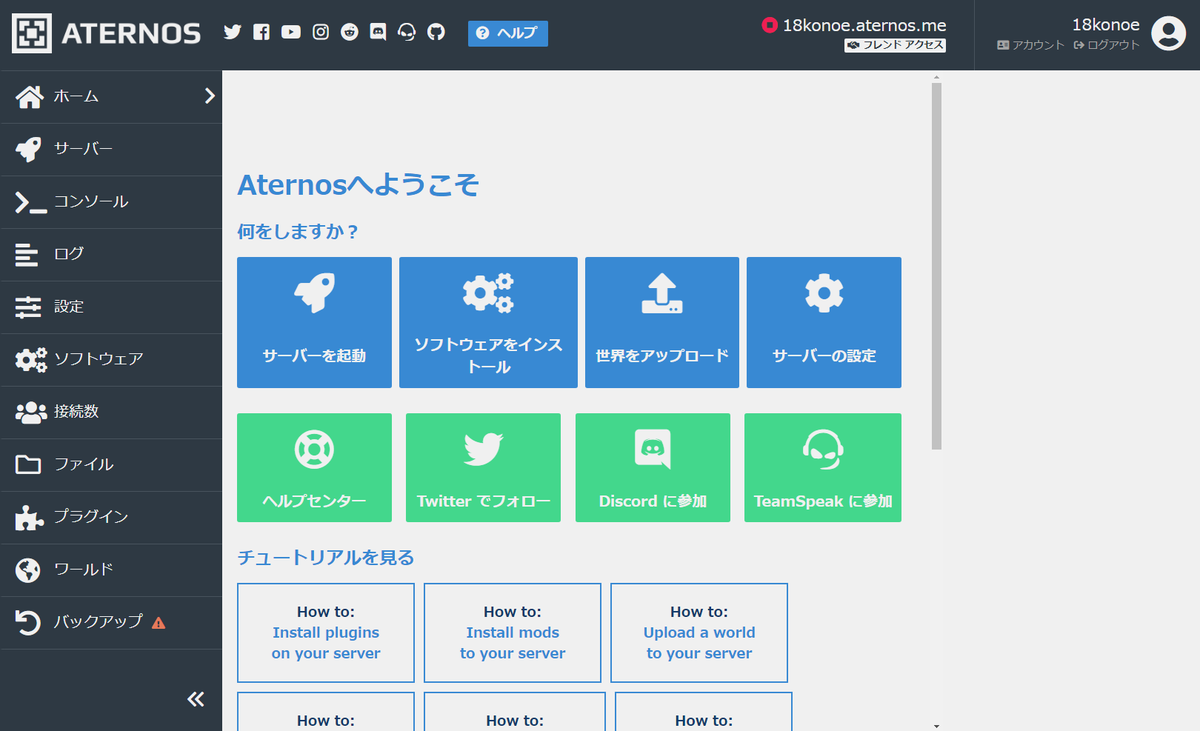
Task: Click the フレンド アクセス badge
Action: click(x=895, y=45)
